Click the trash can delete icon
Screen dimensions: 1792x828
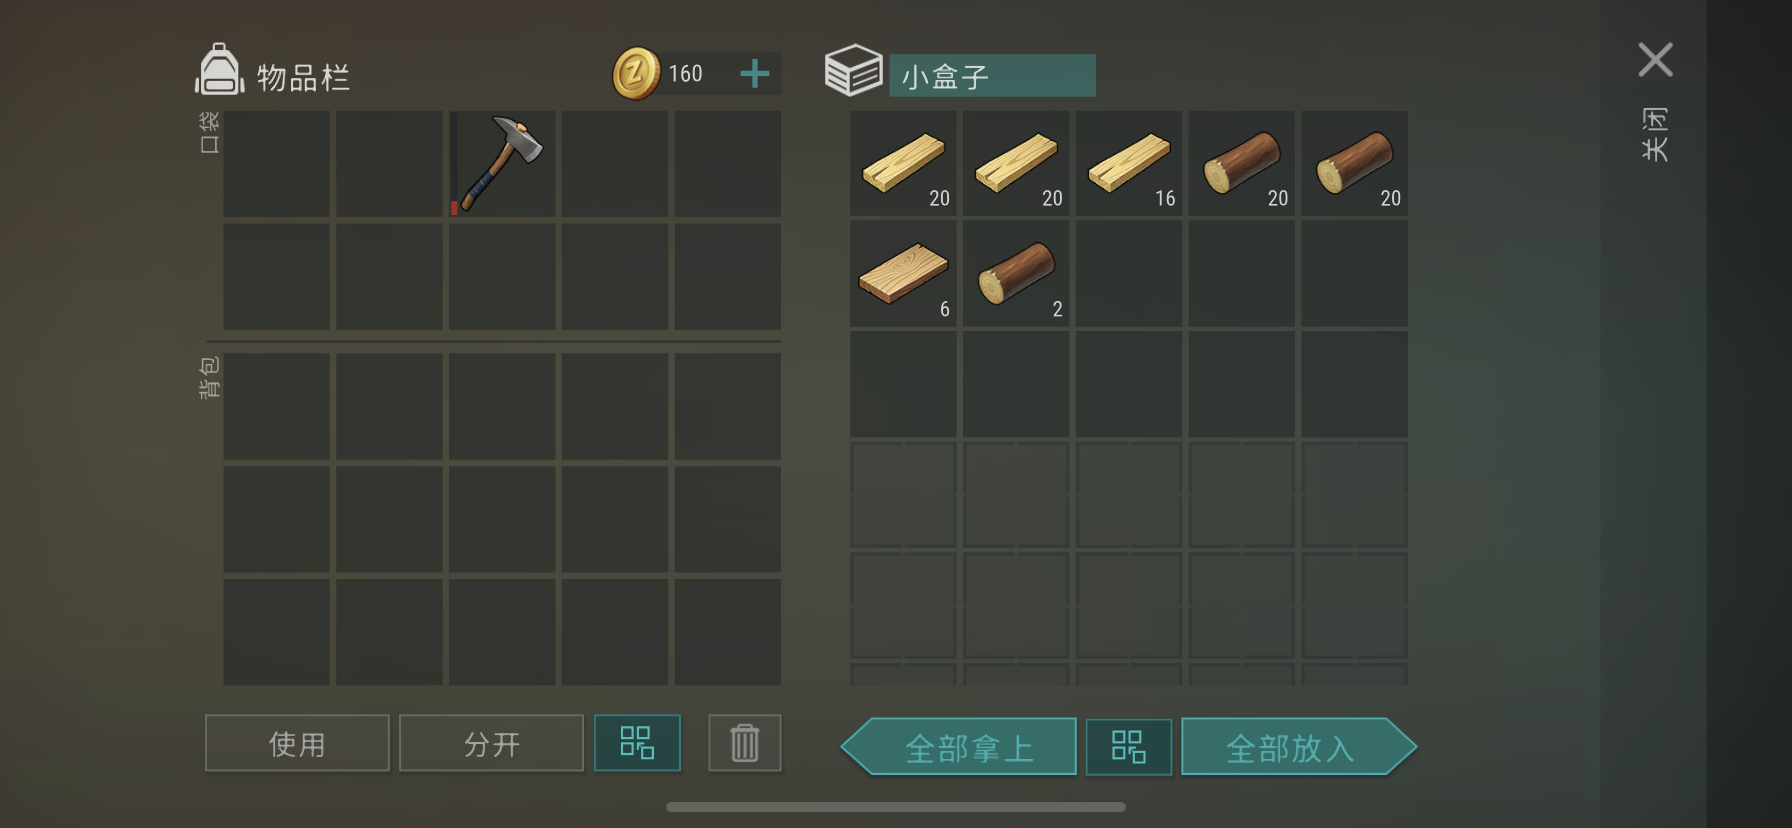(x=745, y=743)
